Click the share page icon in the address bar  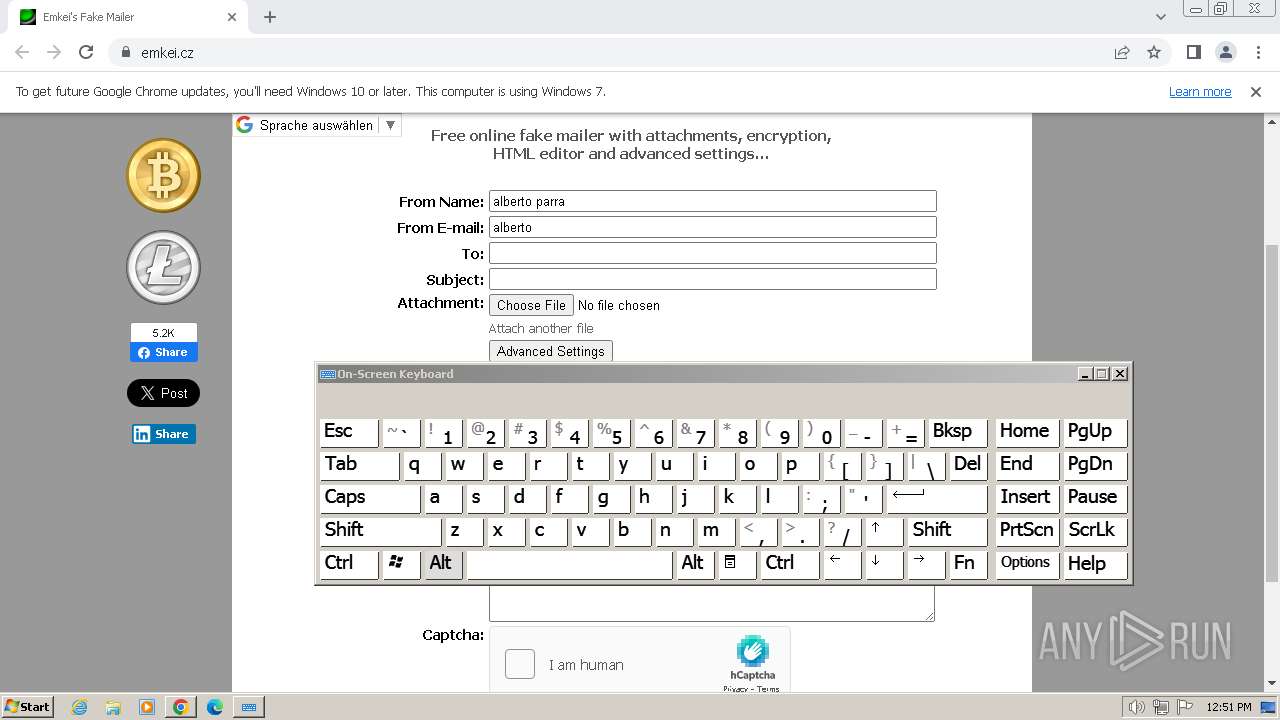(x=1122, y=52)
